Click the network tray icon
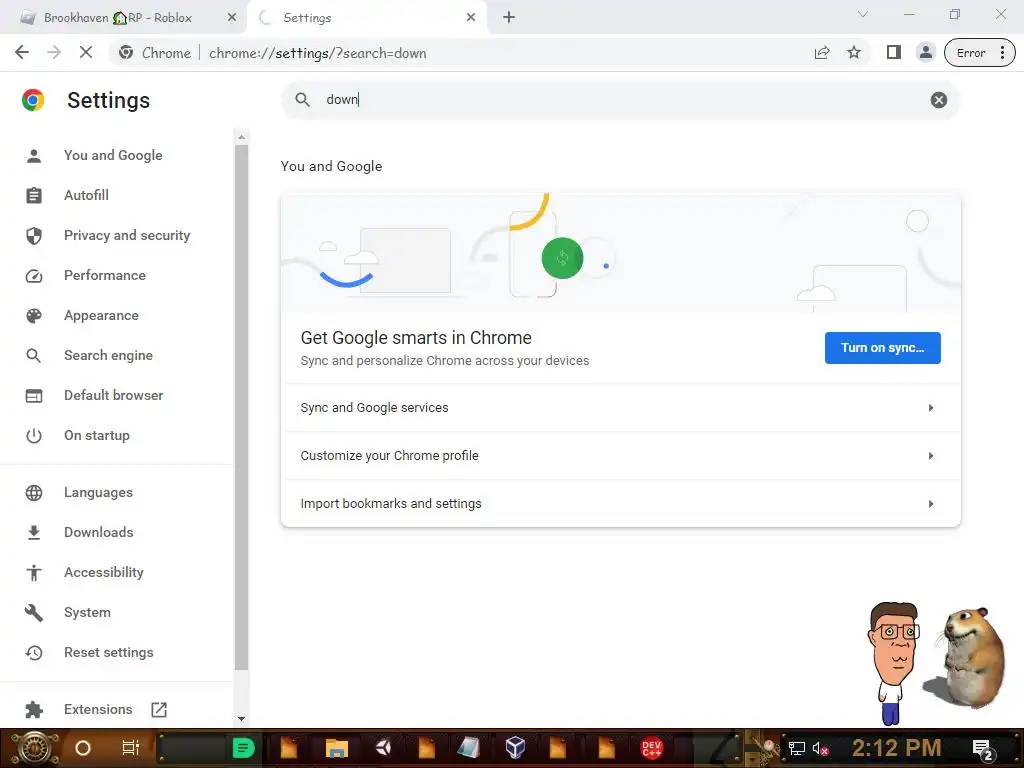Viewport: 1024px width, 768px height. click(796, 748)
